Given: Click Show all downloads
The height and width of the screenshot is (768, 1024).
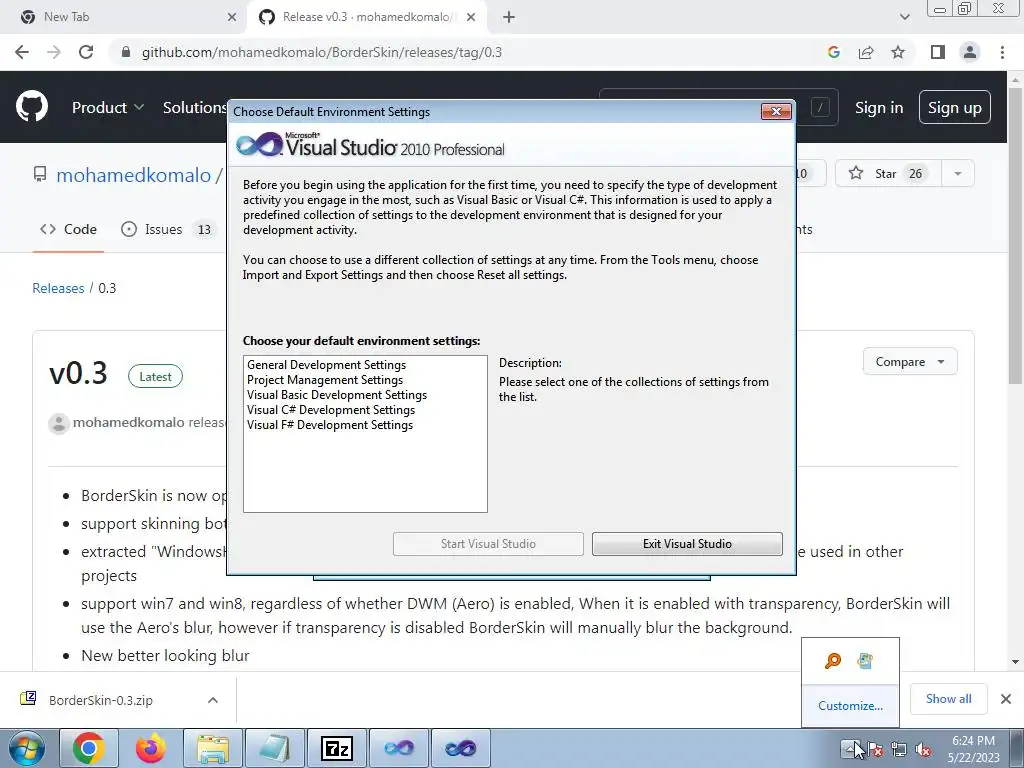Looking at the screenshot, I should point(949,699).
